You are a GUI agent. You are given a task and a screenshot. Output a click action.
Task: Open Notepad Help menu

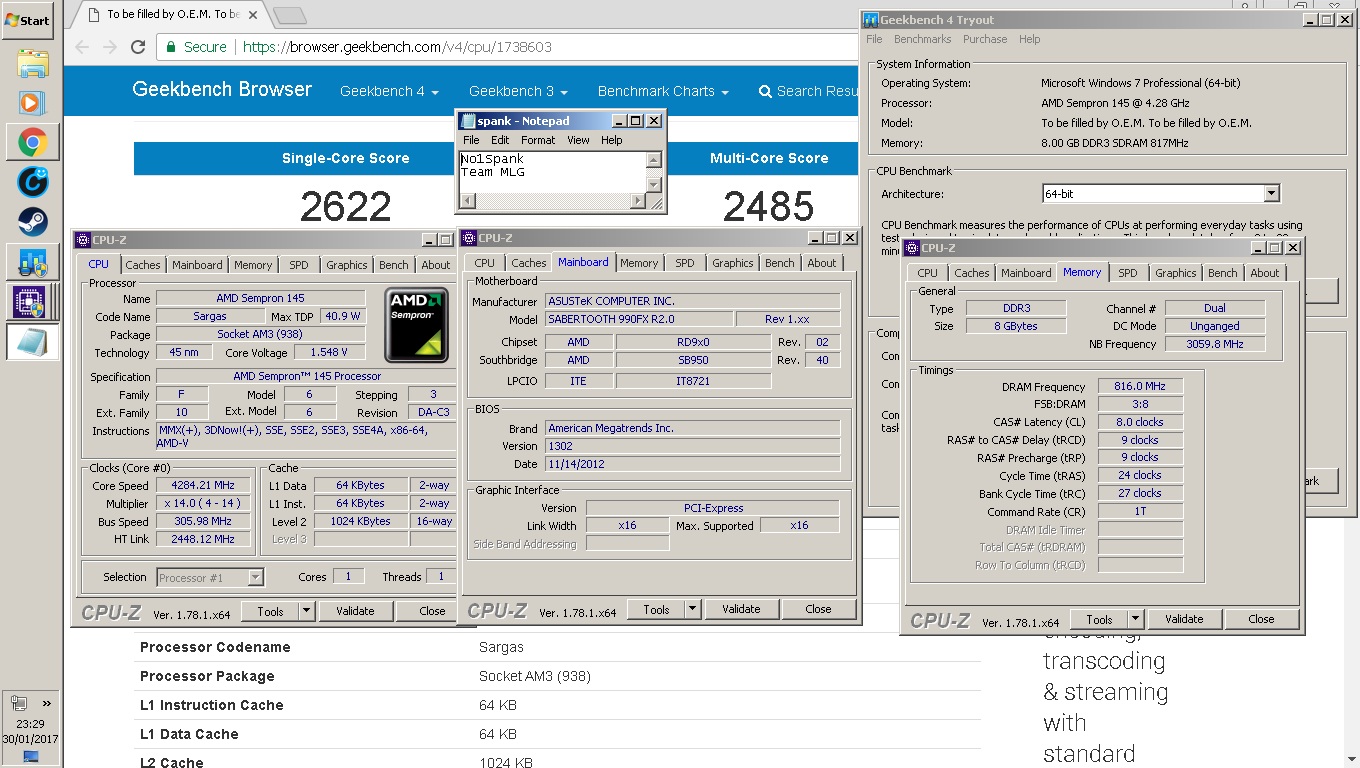[x=612, y=140]
